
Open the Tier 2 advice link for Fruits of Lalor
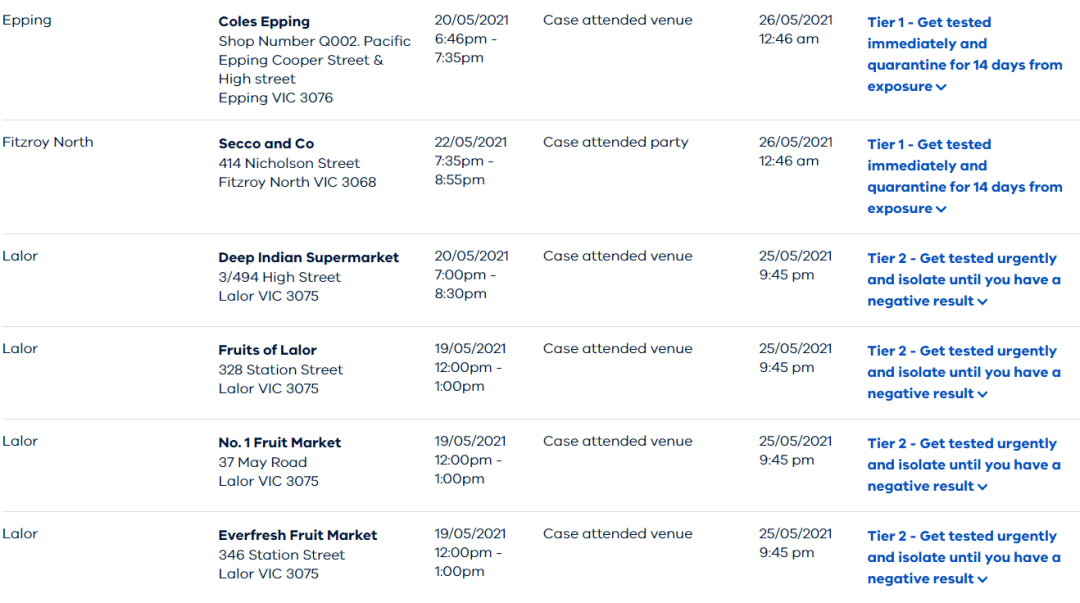click(x=964, y=372)
